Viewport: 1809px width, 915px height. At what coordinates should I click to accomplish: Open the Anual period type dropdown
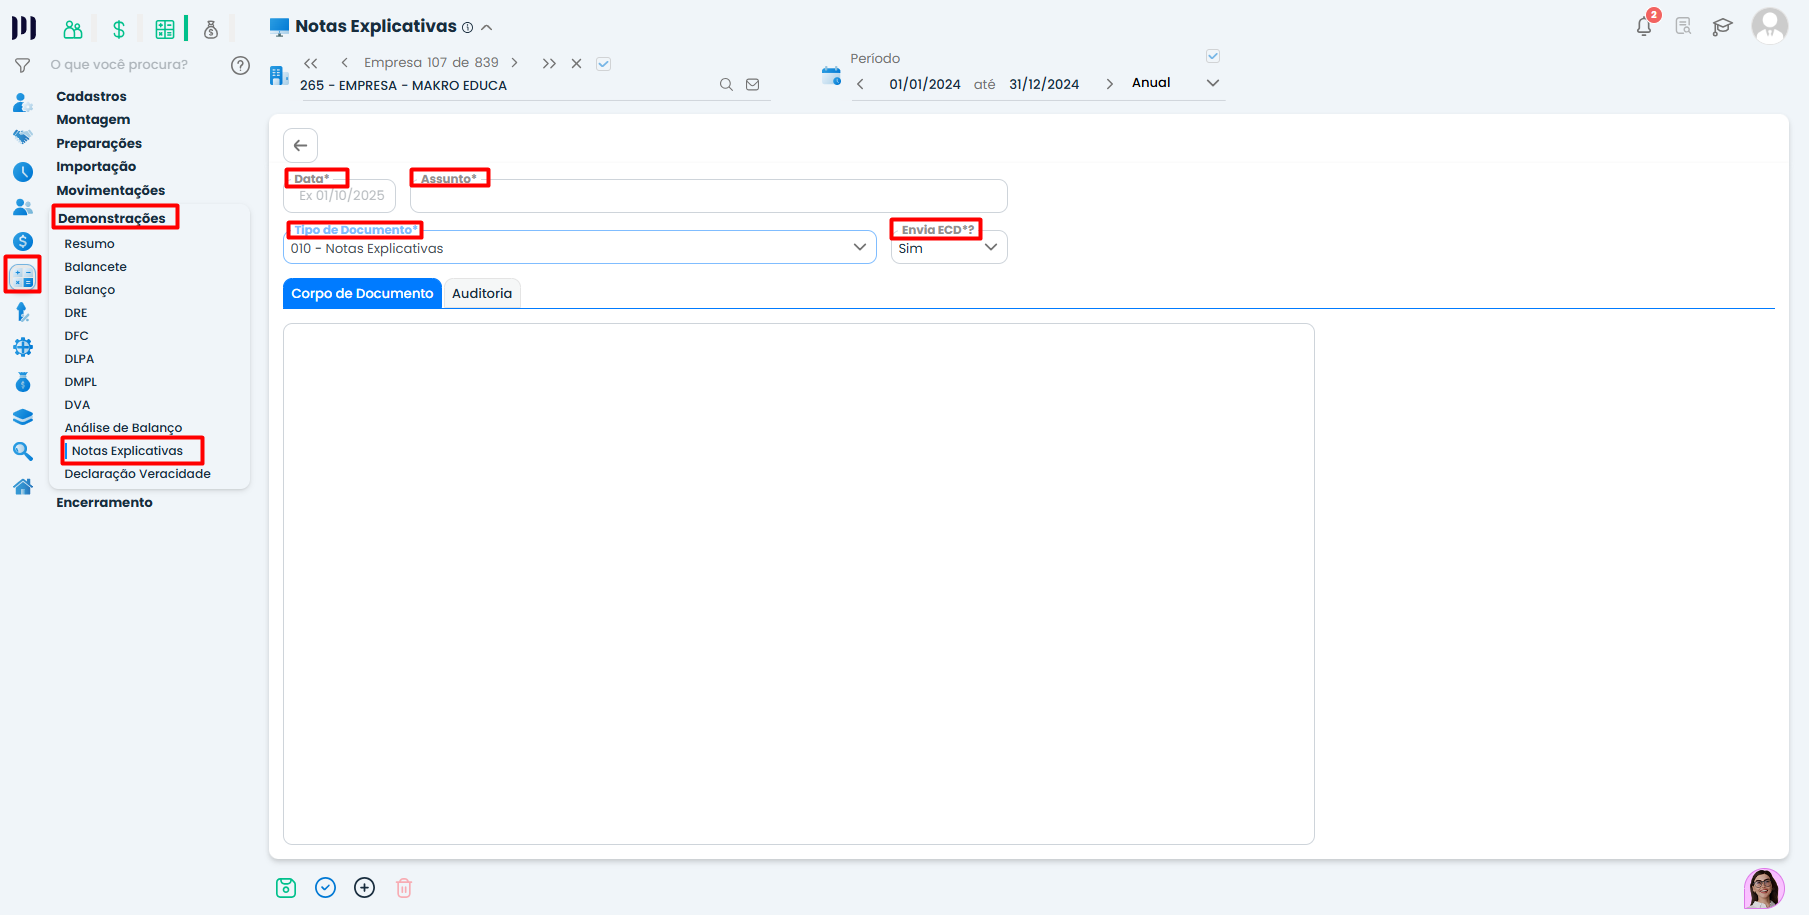point(1212,83)
